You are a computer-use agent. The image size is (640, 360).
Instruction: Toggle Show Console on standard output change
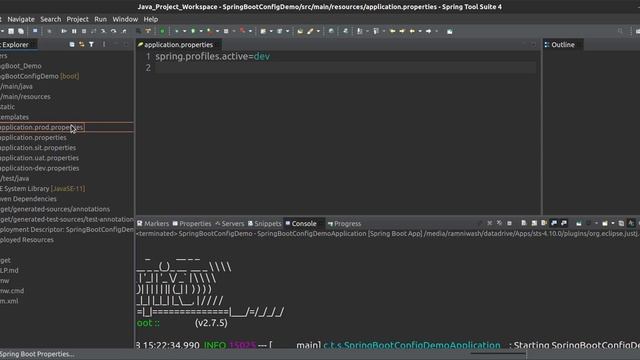[x=554, y=223]
